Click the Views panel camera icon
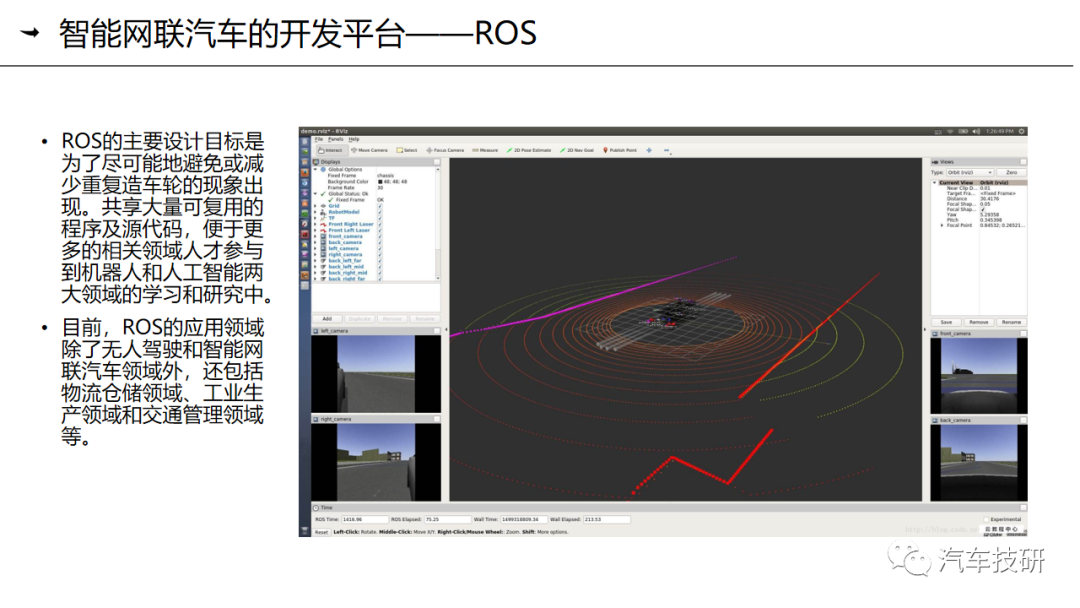 coord(935,162)
